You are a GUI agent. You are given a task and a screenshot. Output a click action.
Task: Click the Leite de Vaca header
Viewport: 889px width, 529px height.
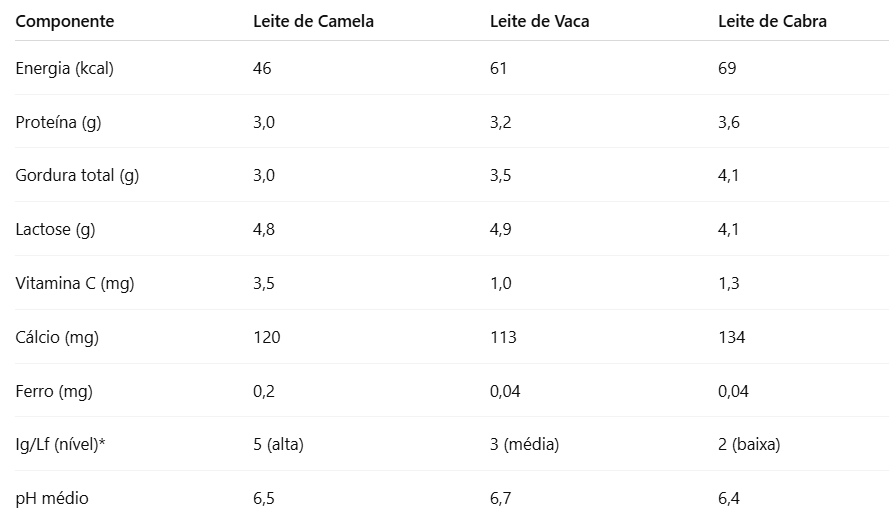tap(539, 22)
